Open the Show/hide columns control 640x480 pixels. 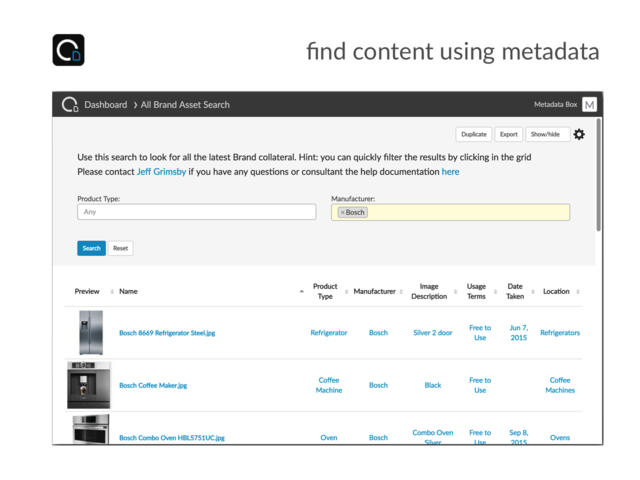coord(547,134)
